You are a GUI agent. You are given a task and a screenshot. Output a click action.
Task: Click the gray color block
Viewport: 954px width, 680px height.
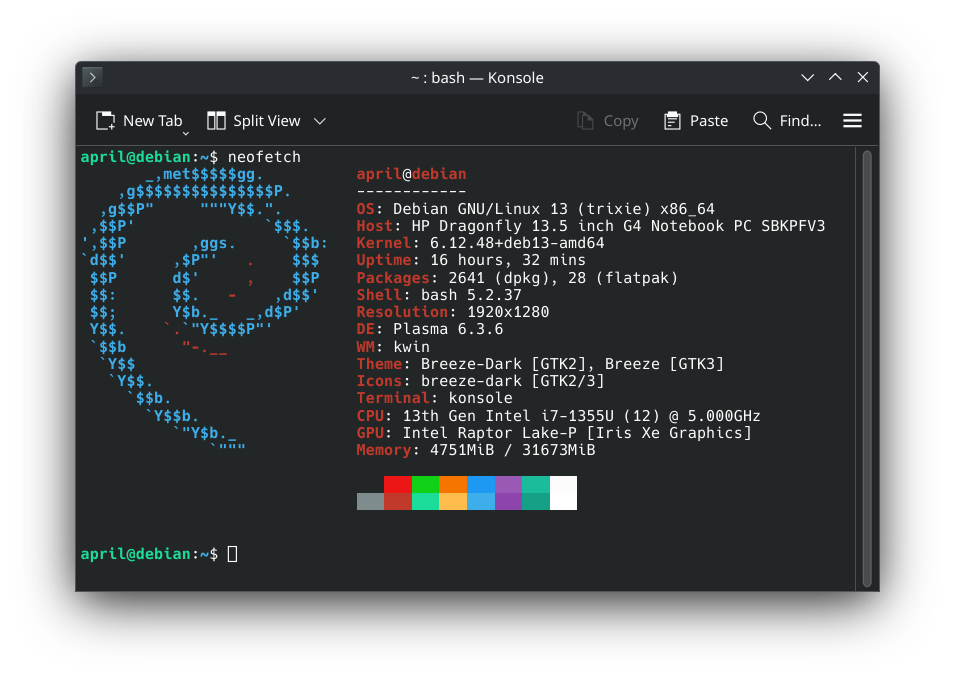(x=370, y=501)
